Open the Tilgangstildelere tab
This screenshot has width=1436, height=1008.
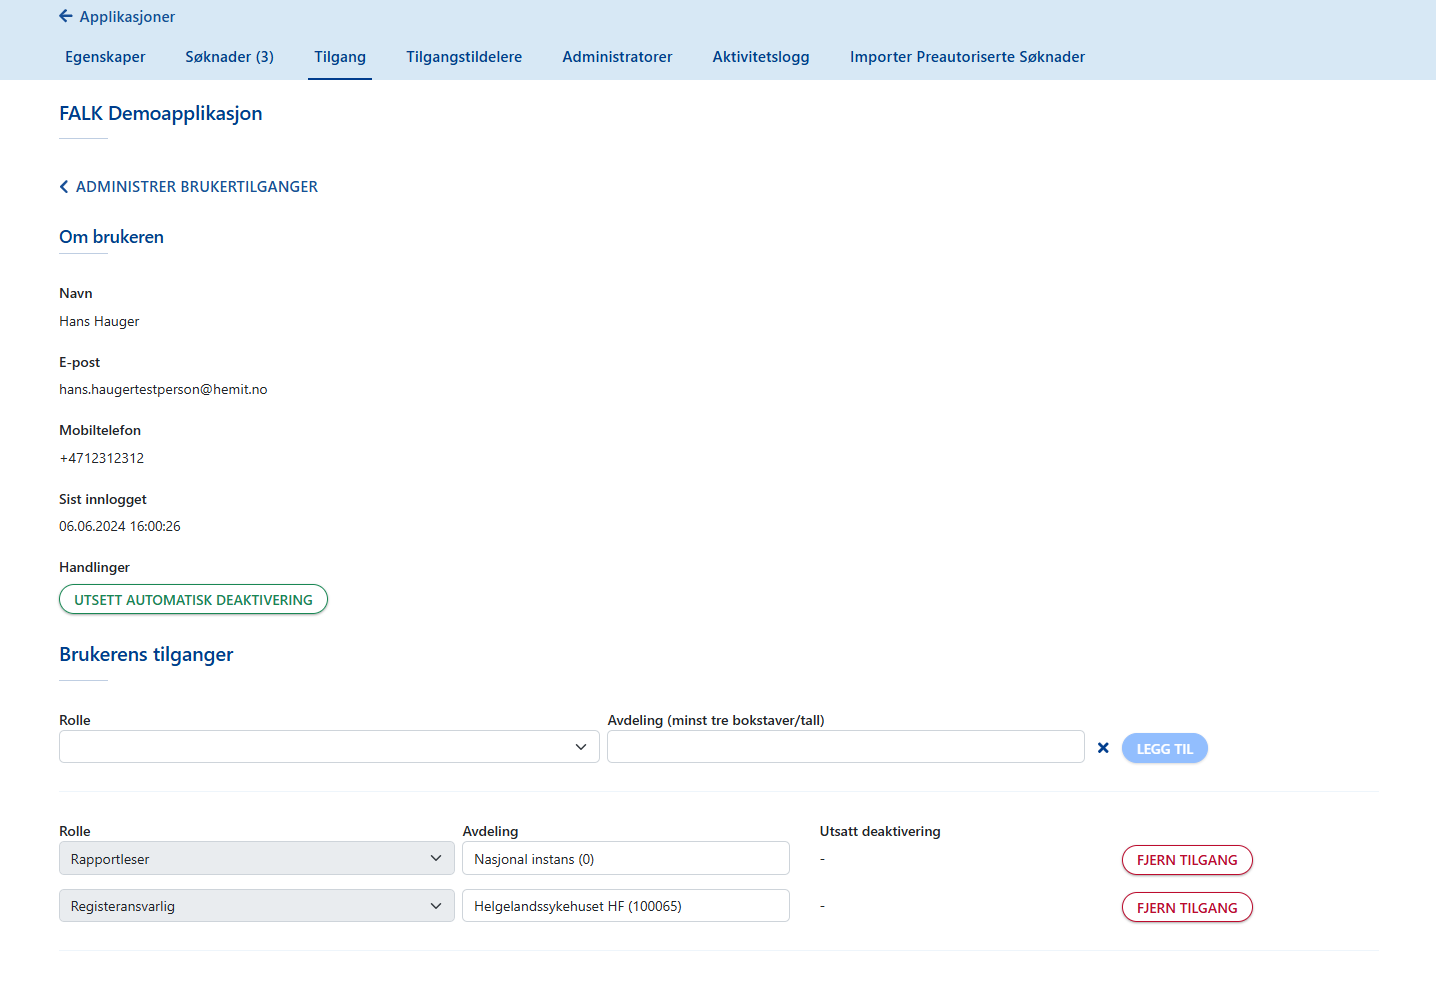pos(464,57)
